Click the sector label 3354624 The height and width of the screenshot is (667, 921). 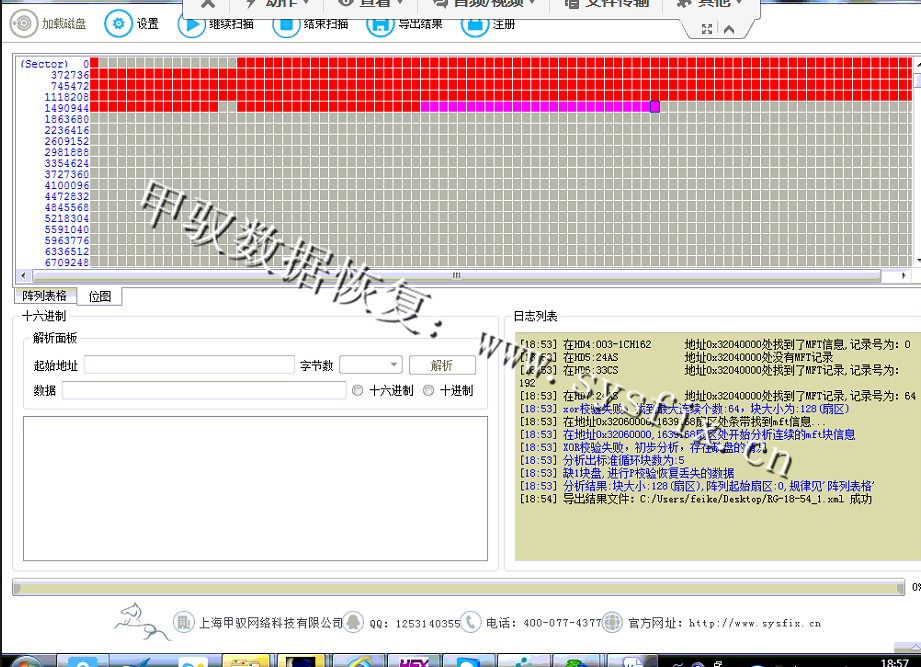point(67,163)
